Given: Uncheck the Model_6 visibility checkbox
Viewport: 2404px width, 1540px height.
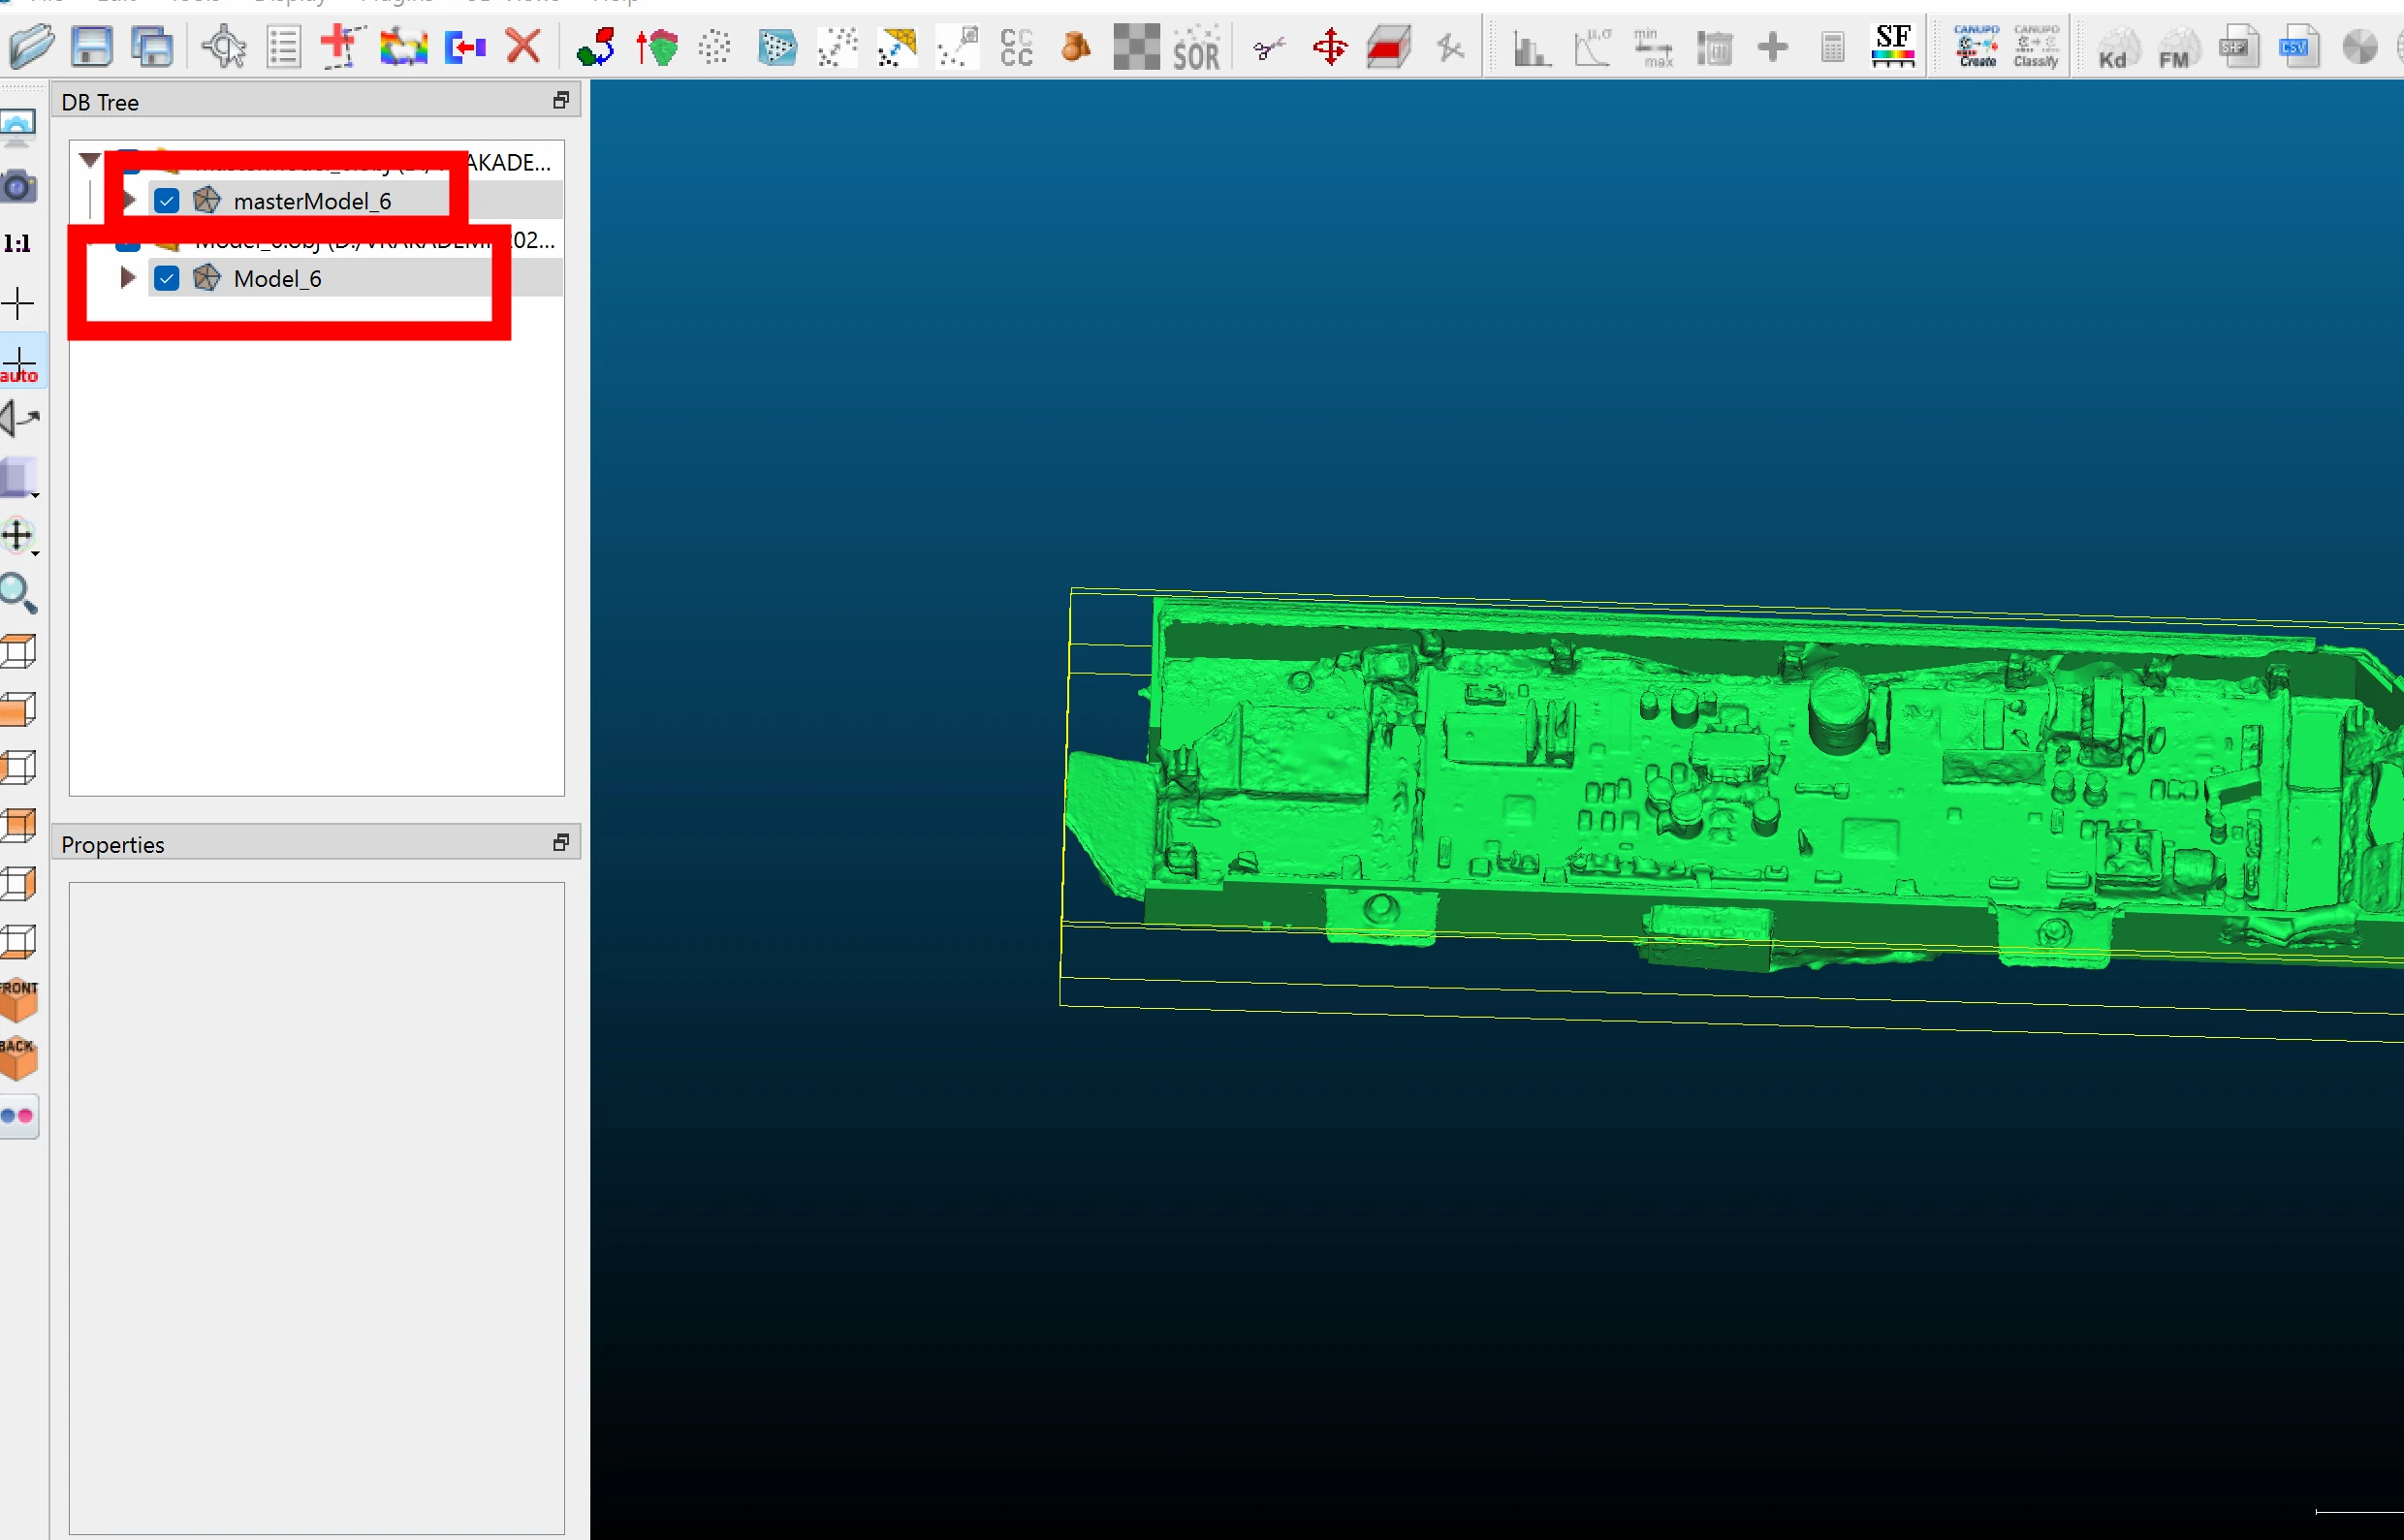Looking at the screenshot, I should point(167,278).
